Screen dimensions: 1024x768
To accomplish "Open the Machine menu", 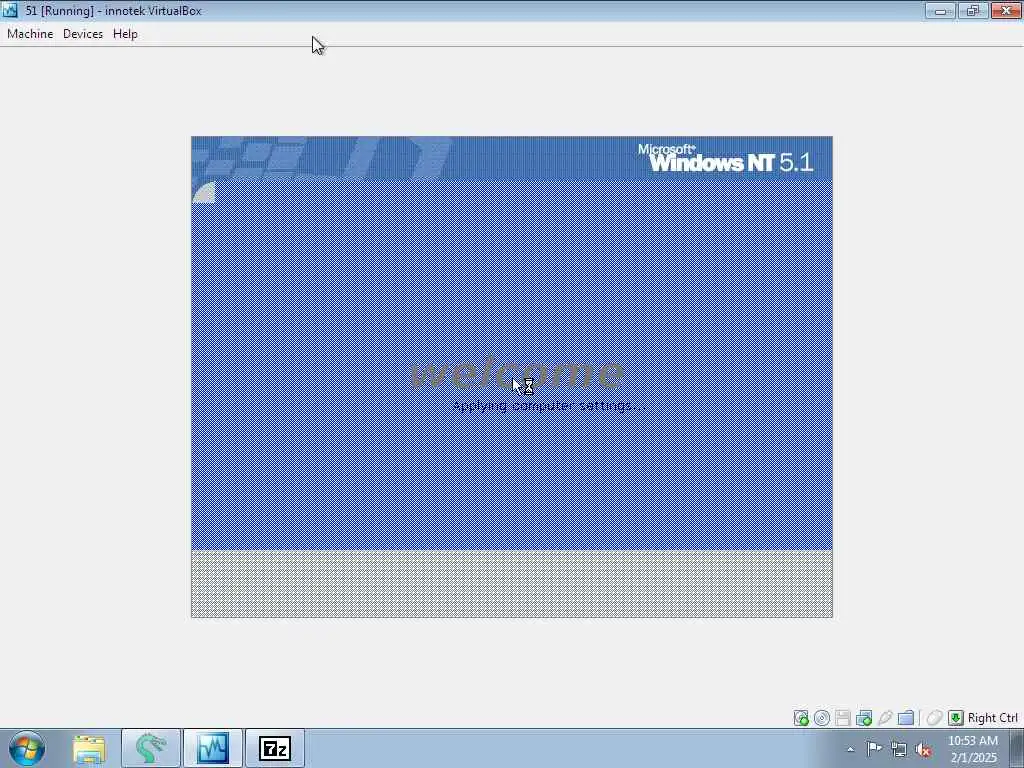I will coord(30,34).
